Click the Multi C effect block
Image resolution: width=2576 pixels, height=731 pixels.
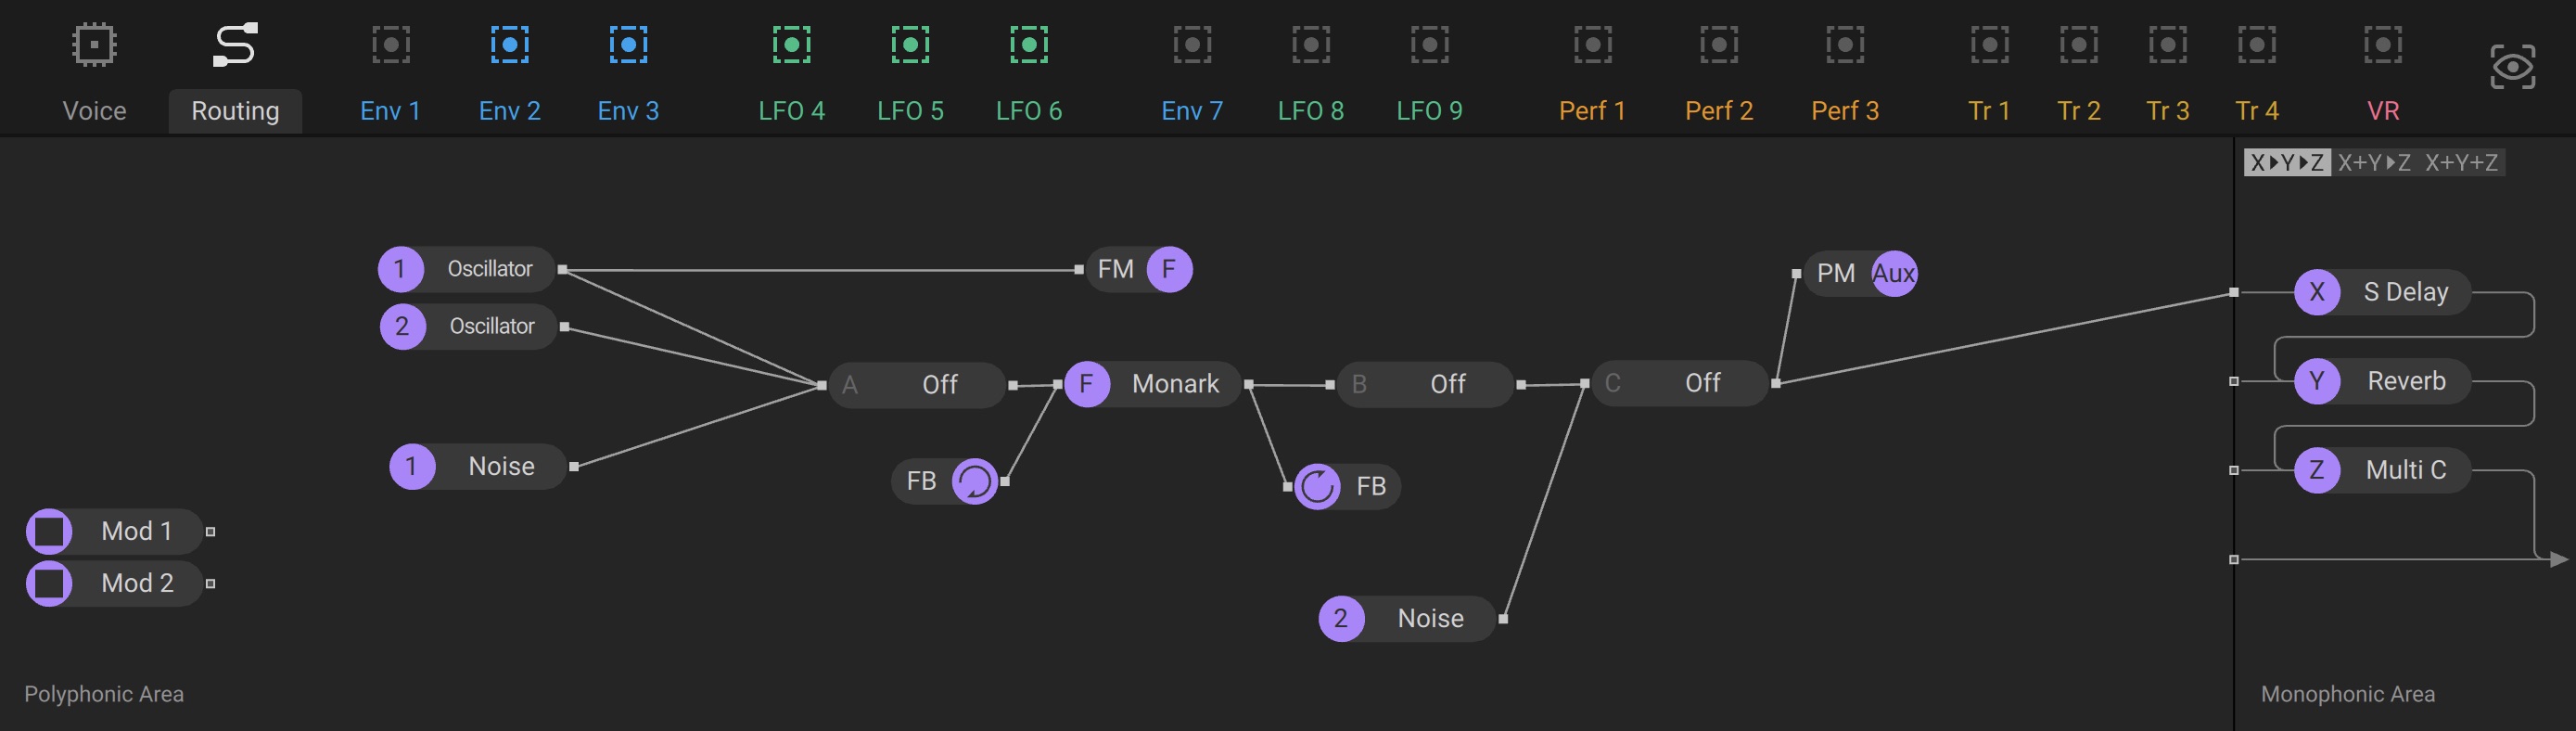click(2382, 470)
